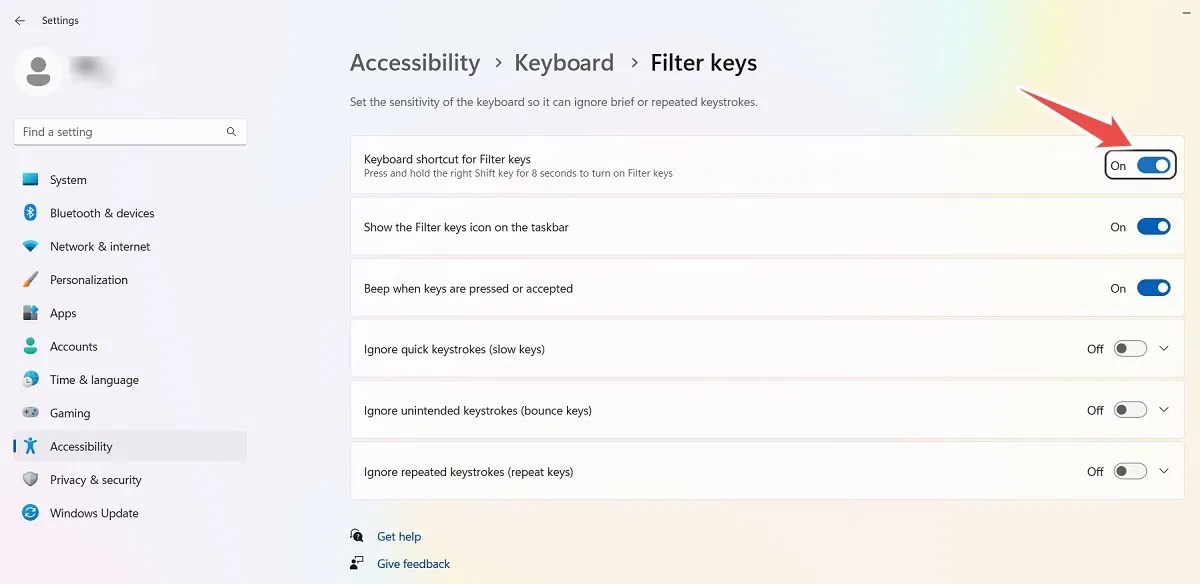
Task: Click Give feedback
Action: (x=413, y=563)
